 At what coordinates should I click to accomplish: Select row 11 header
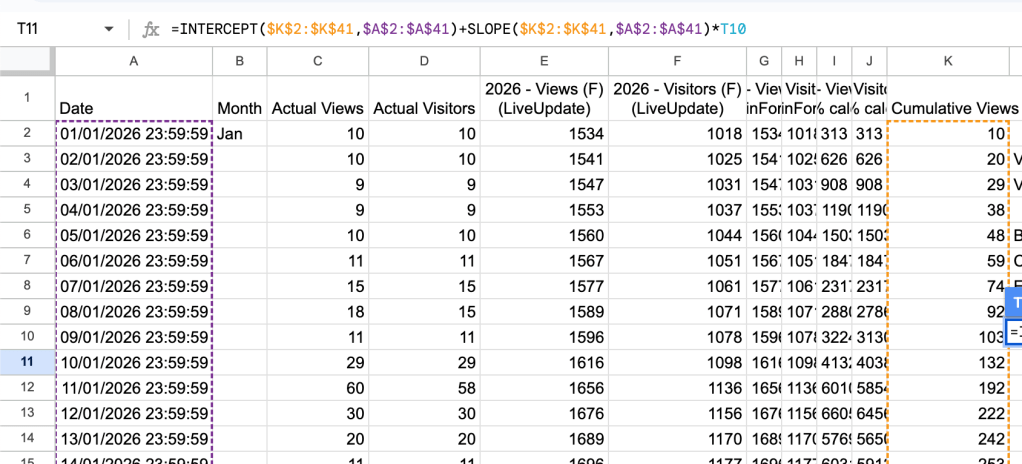[27, 361]
